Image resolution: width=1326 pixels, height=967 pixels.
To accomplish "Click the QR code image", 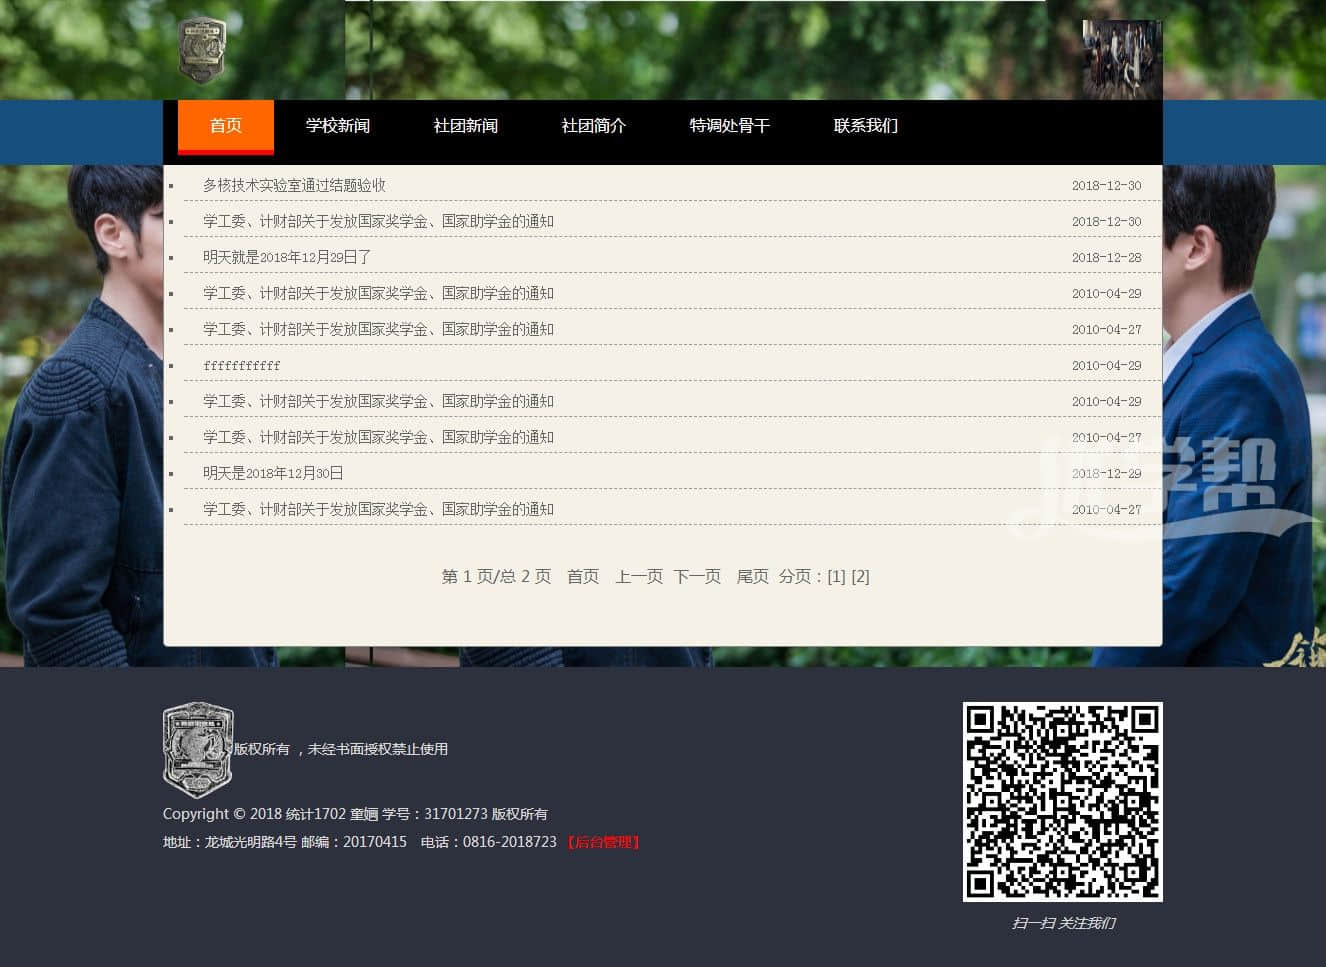I will pyautogui.click(x=1062, y=801).
